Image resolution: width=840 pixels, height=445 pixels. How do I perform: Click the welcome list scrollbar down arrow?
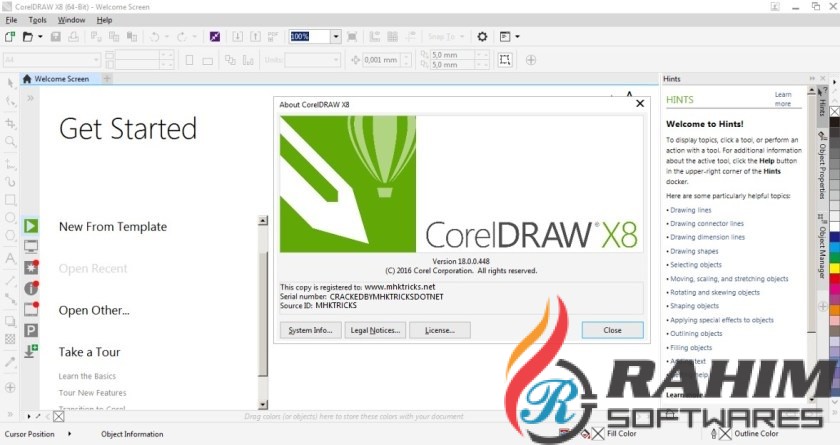(262, 405)
